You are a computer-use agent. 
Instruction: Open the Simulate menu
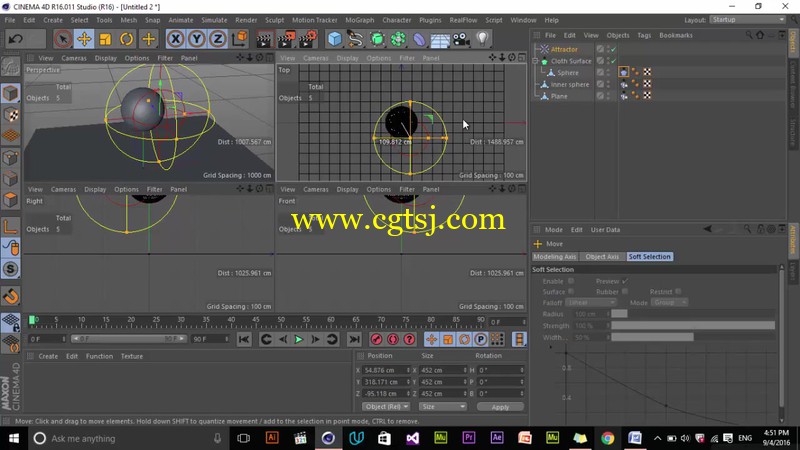click(214, 20)
